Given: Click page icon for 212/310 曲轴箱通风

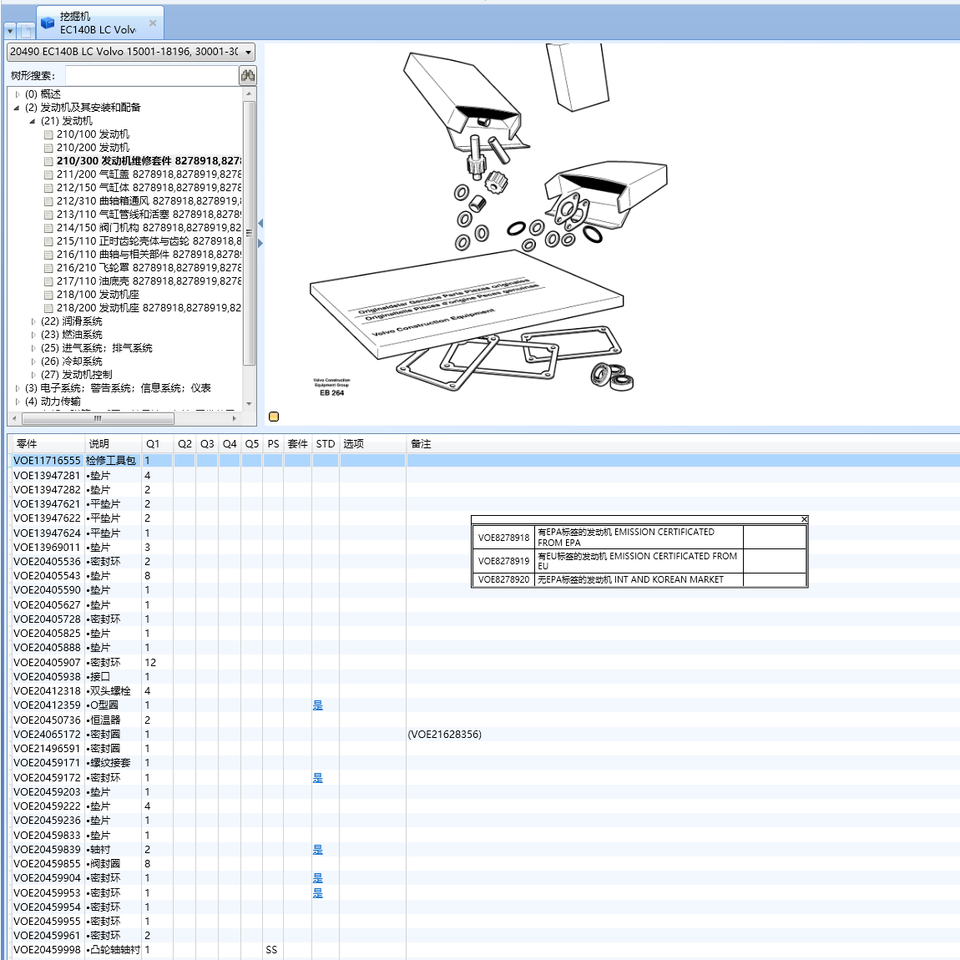Looking at the screenshot, I should (48, 201).
